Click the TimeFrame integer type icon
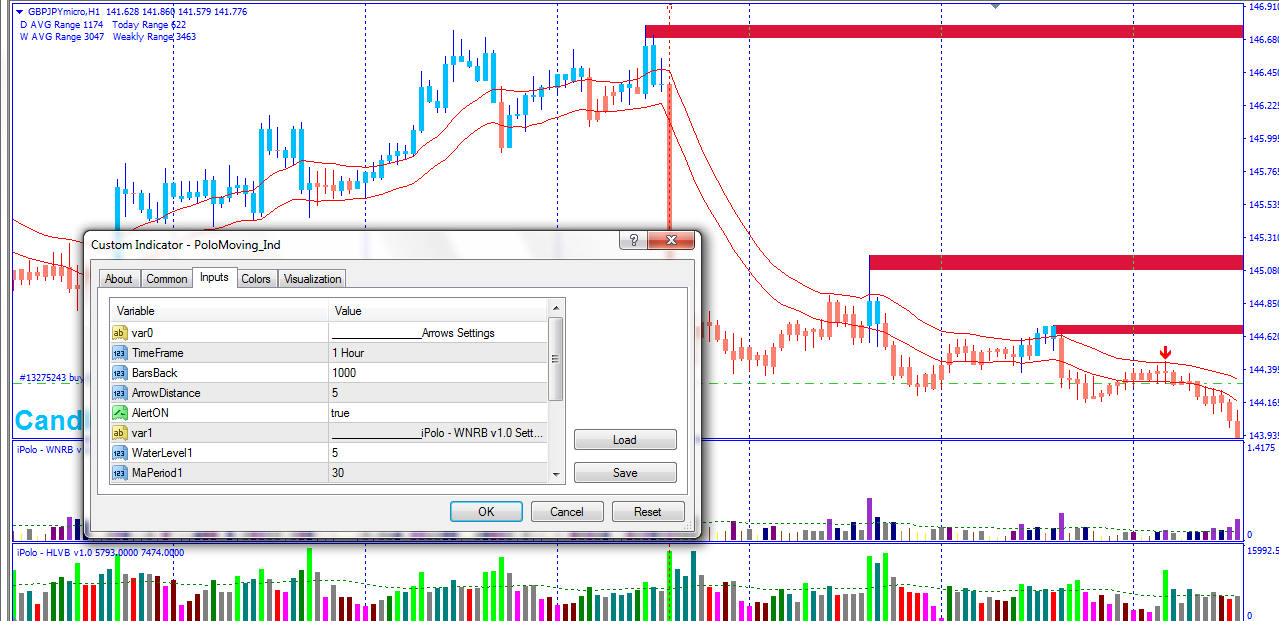This screenshot has width=1279, height=621. coord(119,353)
